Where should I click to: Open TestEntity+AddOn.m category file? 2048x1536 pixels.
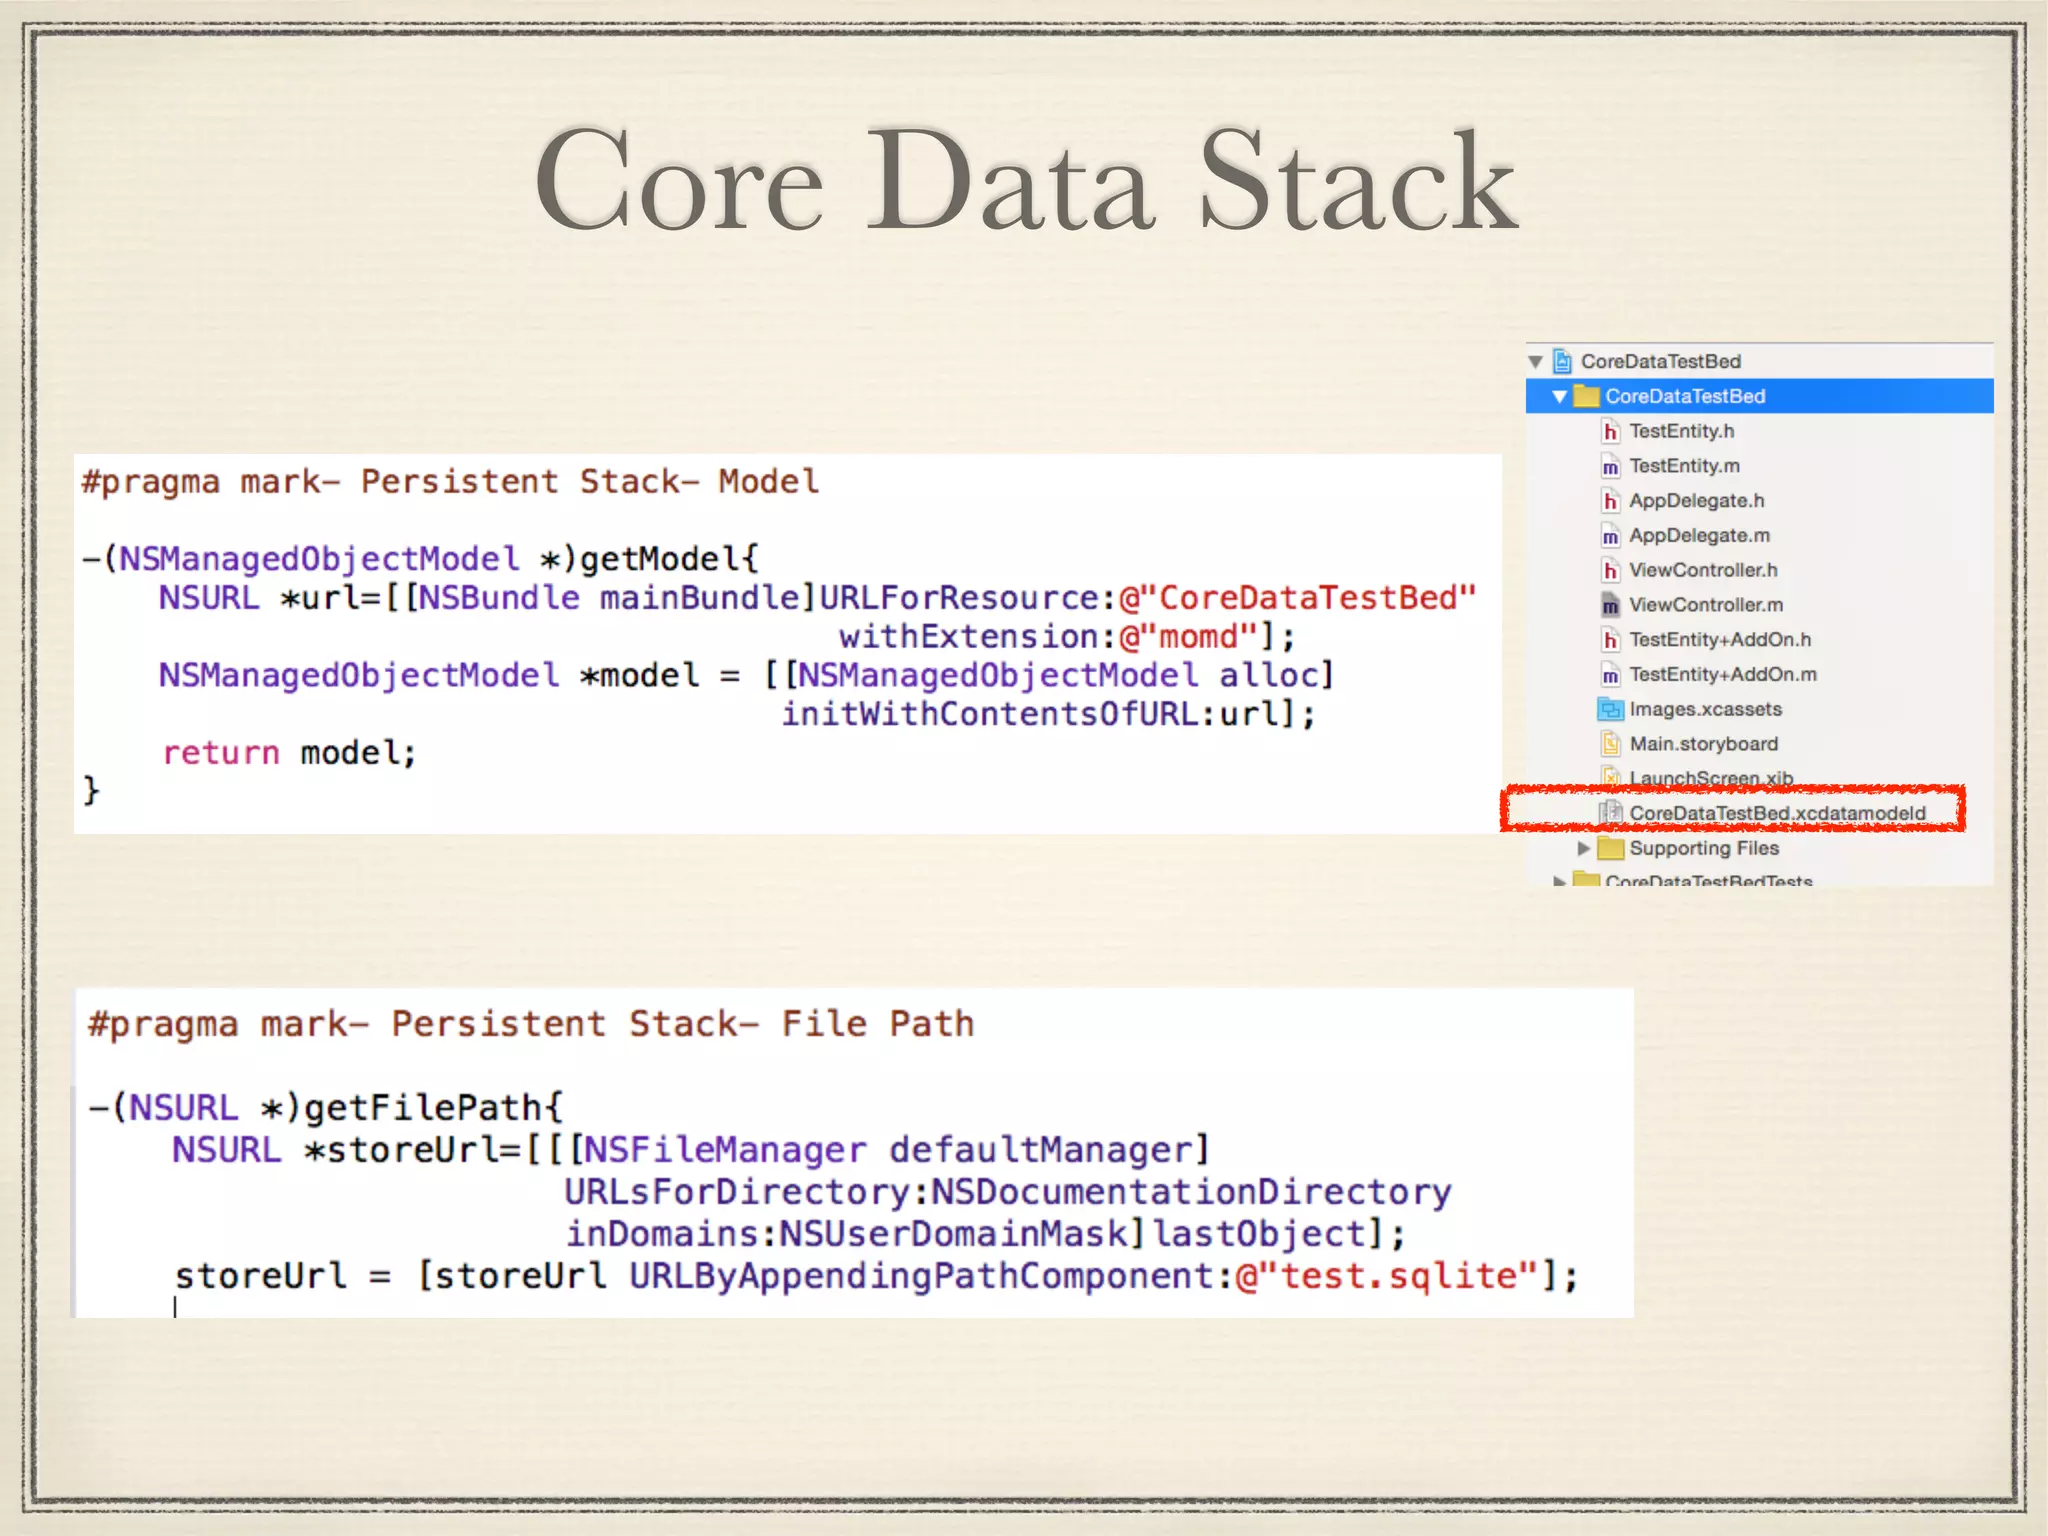(x=1723, y=675)
